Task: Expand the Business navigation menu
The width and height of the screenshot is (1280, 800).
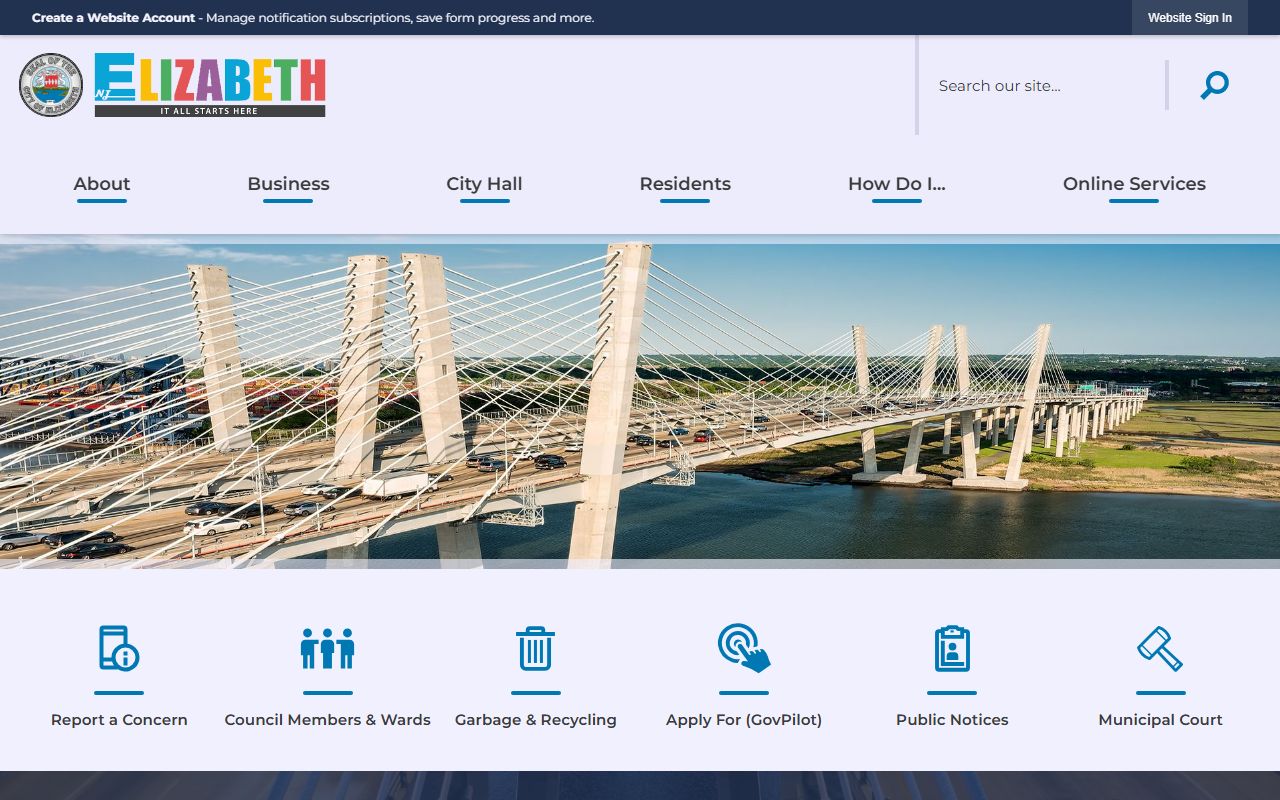Action: click(288, 184)
